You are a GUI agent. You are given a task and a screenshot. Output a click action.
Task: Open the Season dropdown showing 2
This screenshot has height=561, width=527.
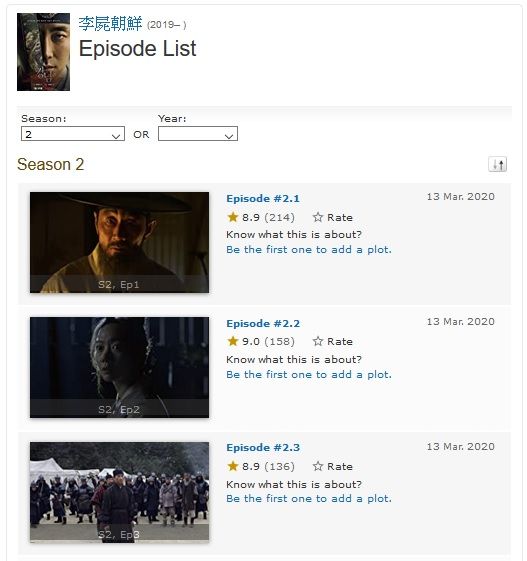click(x=73, y=134)
